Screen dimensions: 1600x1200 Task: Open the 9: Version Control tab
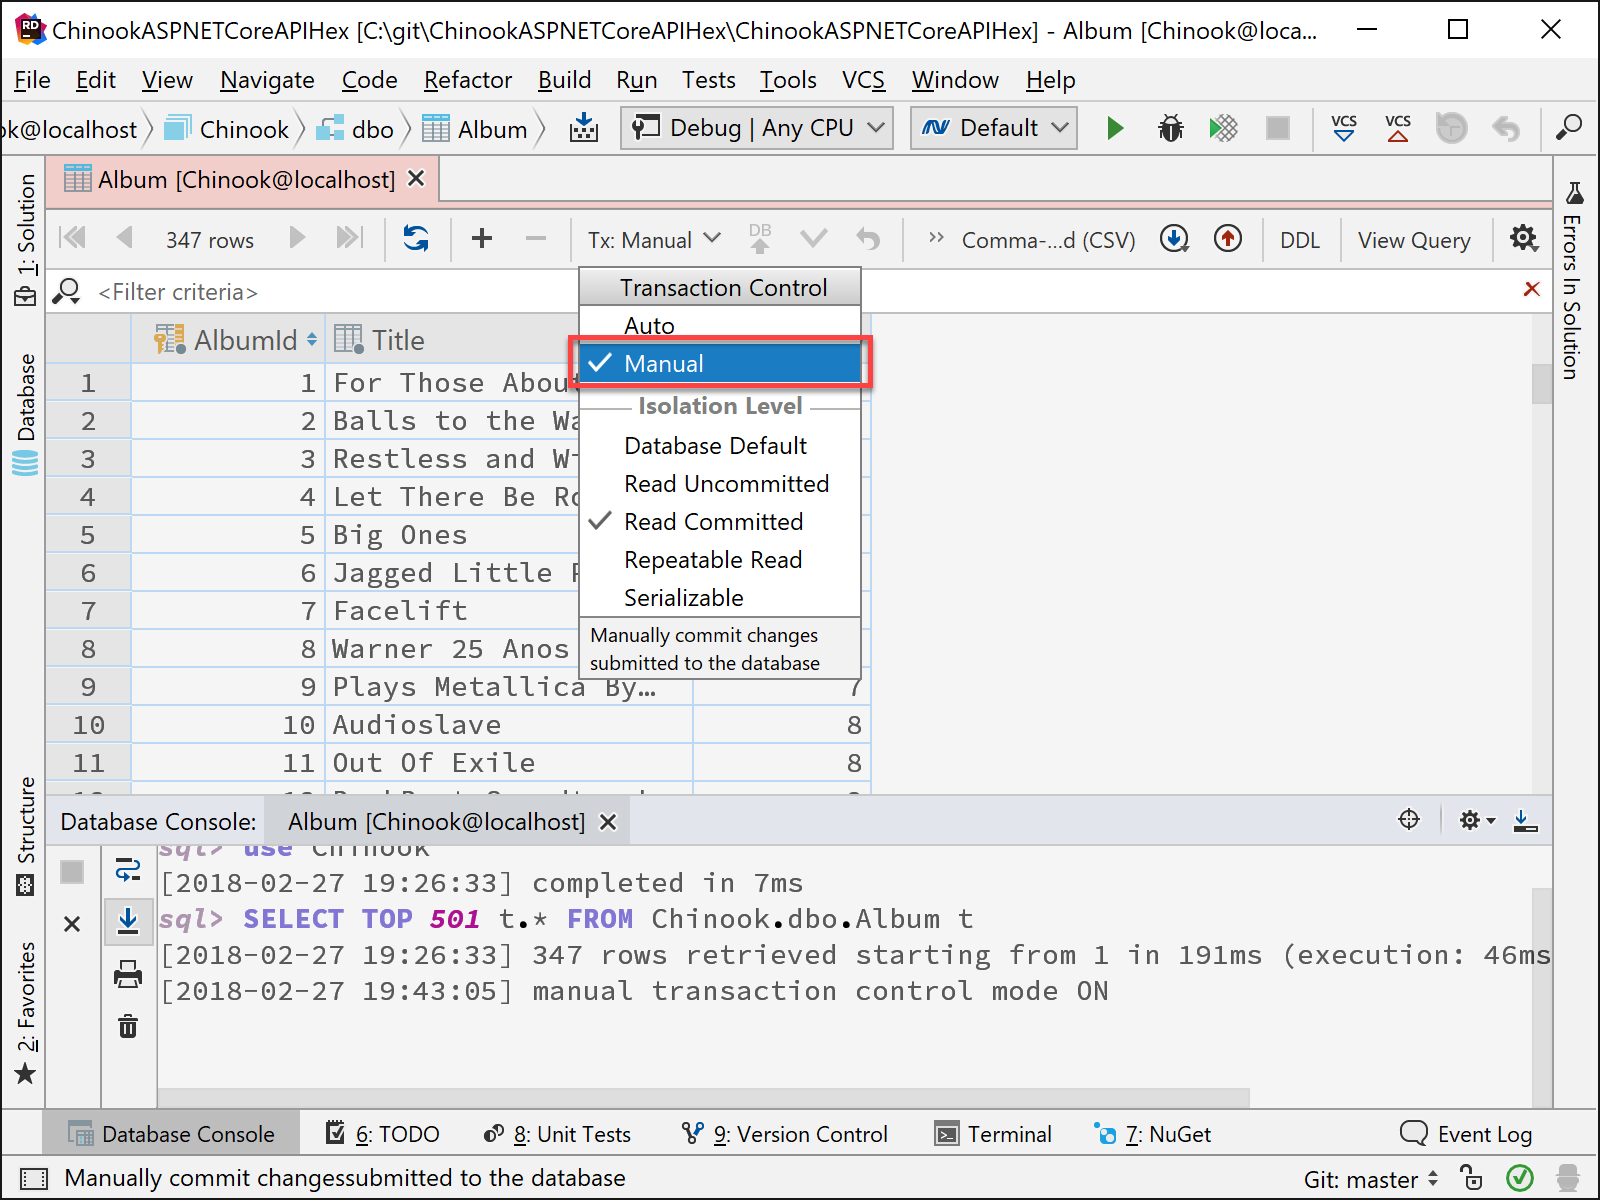coord(784,1134)
